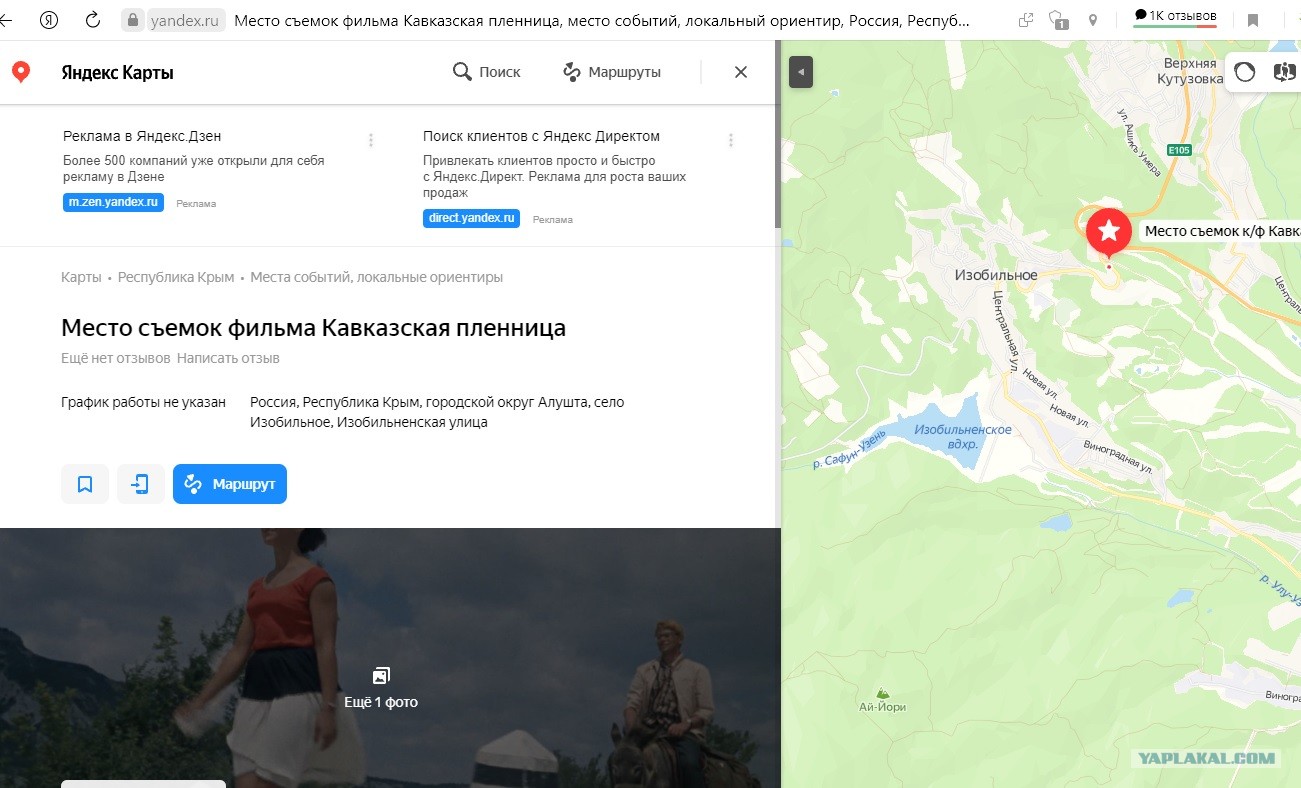
Task: Open the Поиск клиентов с Яндекс Директом ad
Action: pos(541,136)
